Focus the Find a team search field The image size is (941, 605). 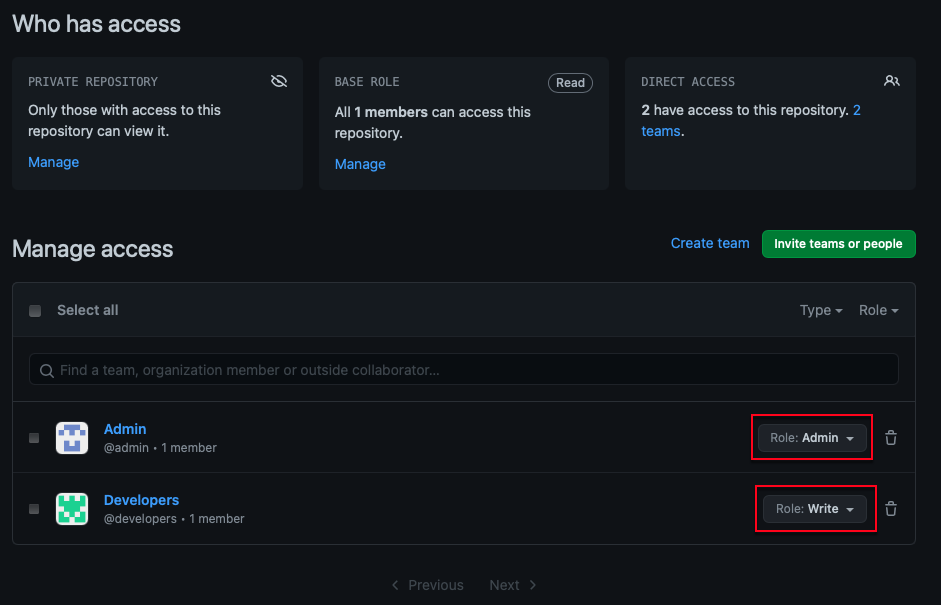coord(470,370)
